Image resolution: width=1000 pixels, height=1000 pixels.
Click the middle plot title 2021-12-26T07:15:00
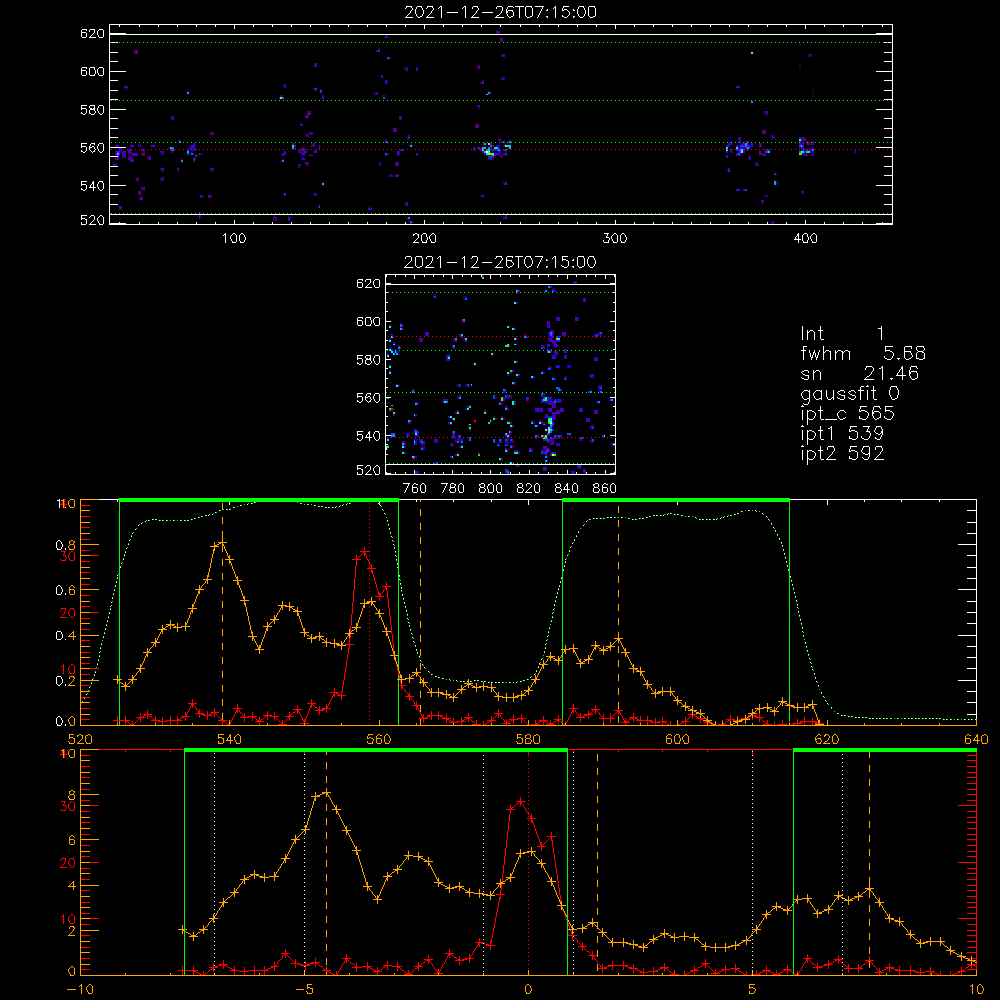[500, 262]
